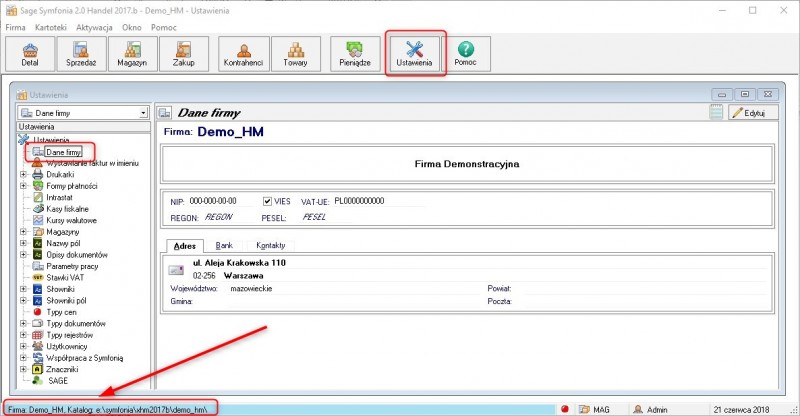Expand the Znaczniki node
This screenshot has width=800, height=416.
click(23, 370)
